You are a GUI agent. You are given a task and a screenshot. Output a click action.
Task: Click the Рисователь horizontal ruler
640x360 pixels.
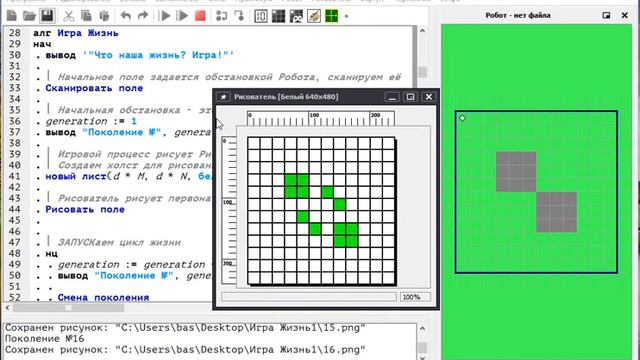(321, 118)
